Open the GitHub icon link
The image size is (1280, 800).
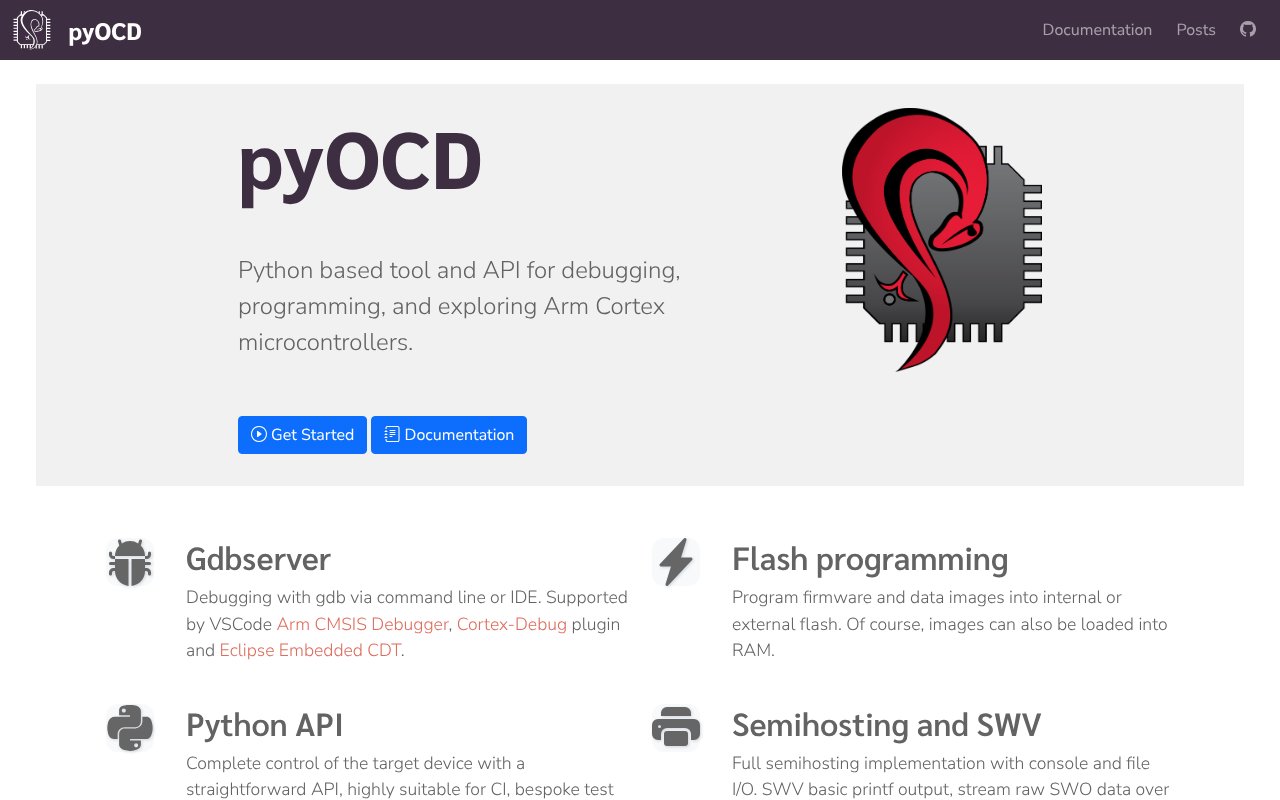pyautogui.click(x=1247, y=29)
